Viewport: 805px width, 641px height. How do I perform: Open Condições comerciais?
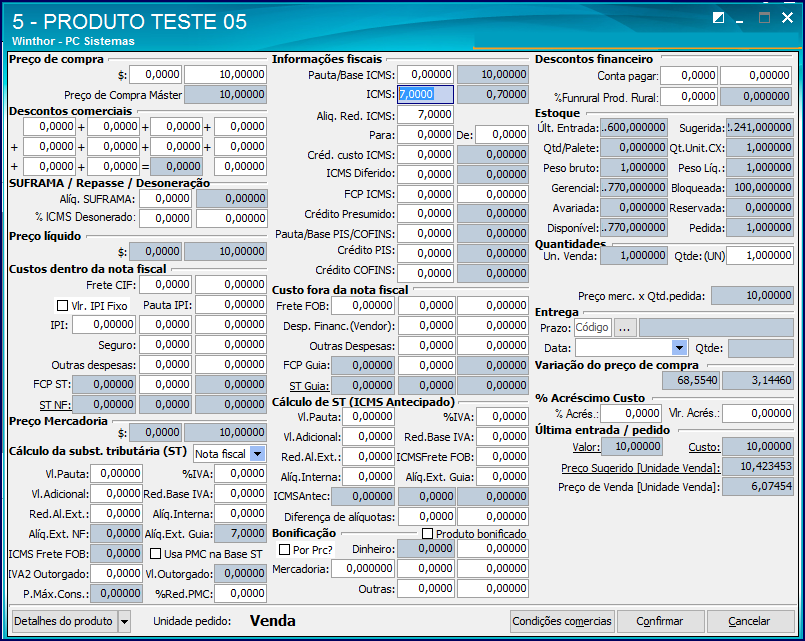tap(562, 621)
